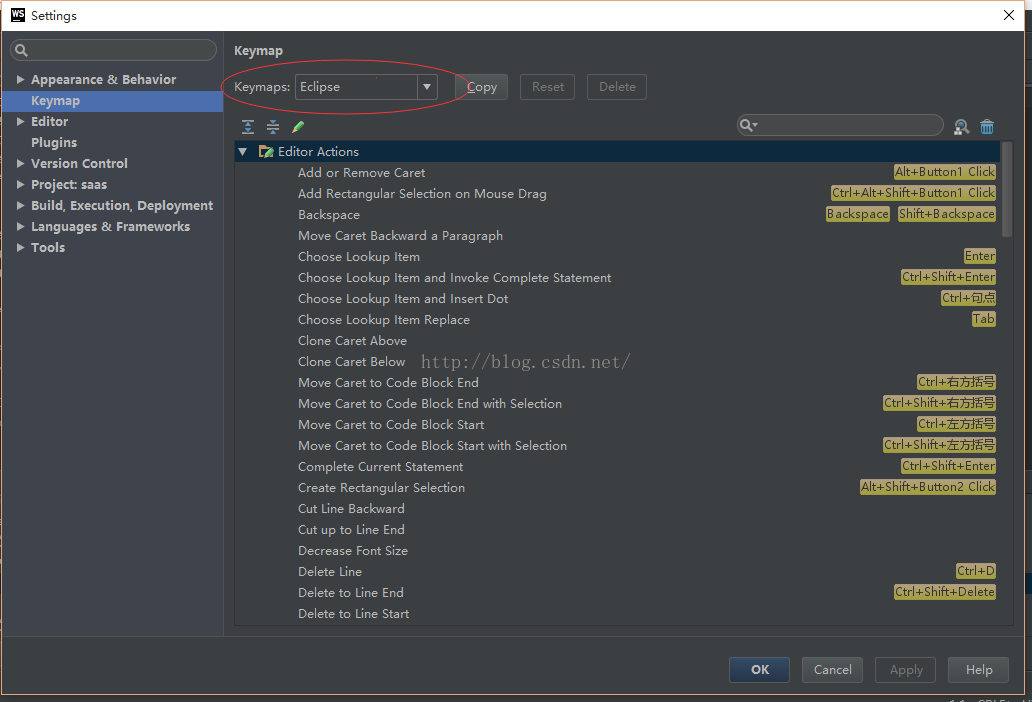Open Plugins in the settings sidebar
The width and height of the screenshot is (1032, 702).
point(54,142)
